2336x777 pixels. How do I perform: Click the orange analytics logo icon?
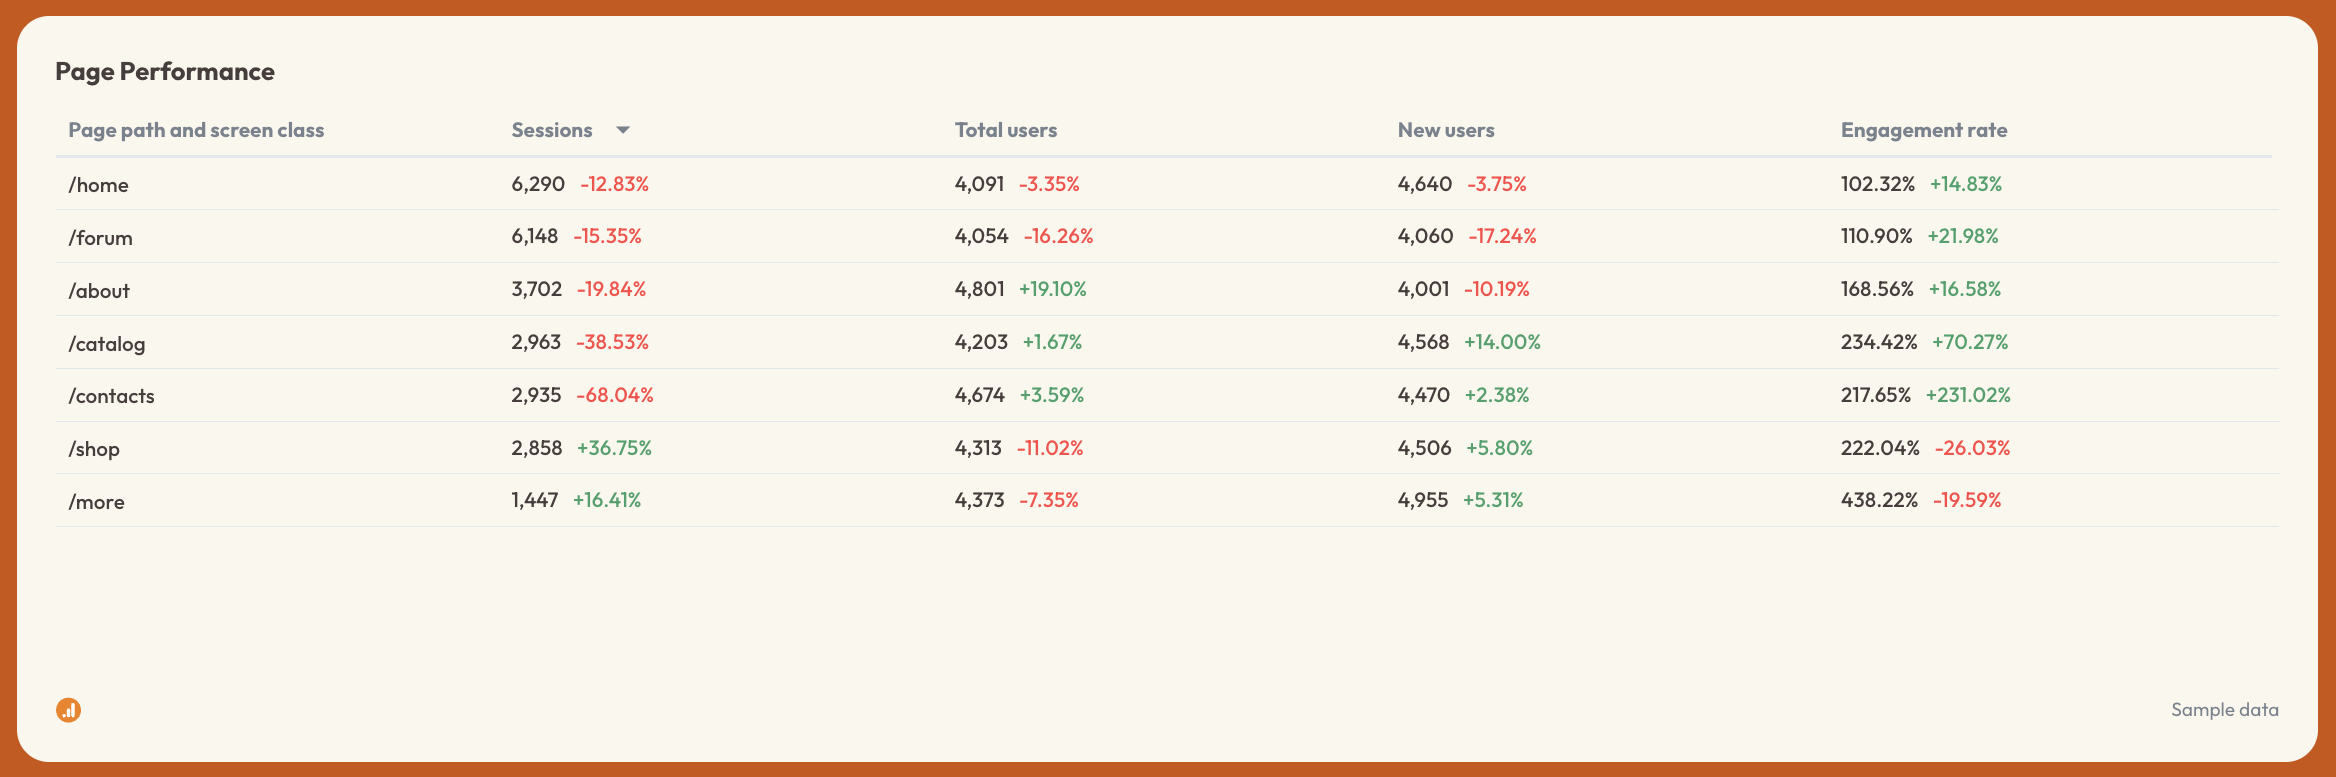(x=67, y=709)
